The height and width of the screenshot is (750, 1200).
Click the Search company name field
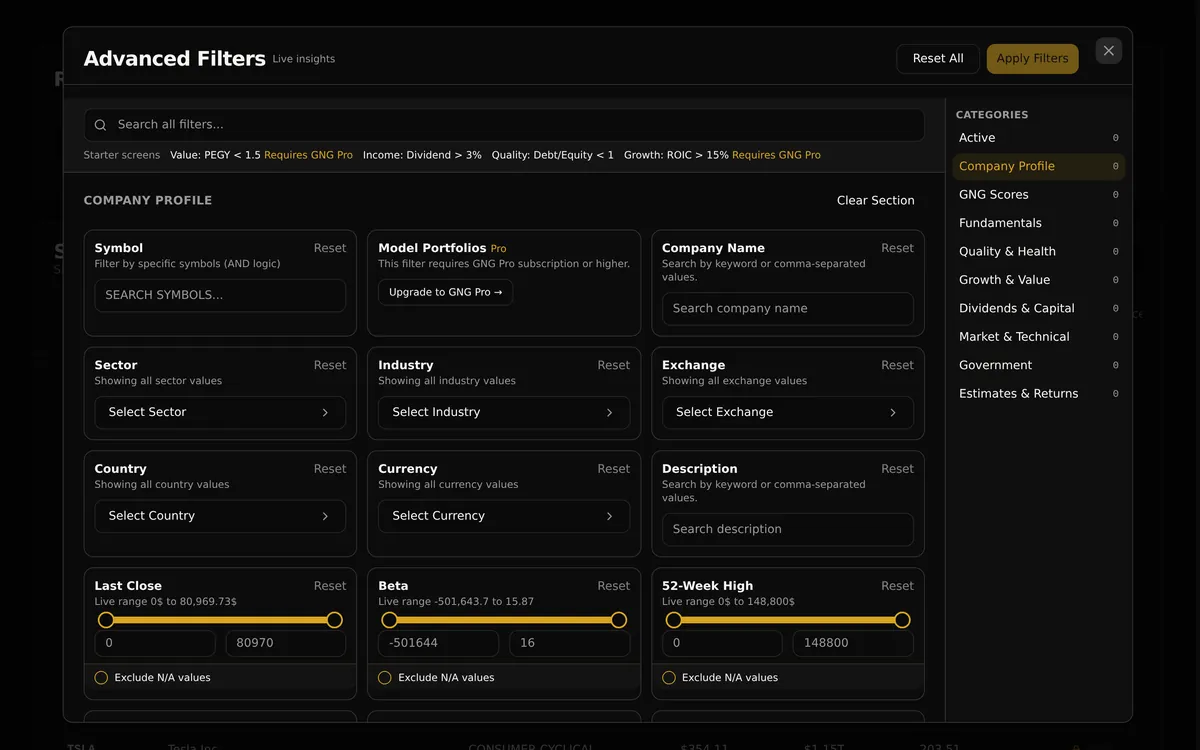[787, 309]
